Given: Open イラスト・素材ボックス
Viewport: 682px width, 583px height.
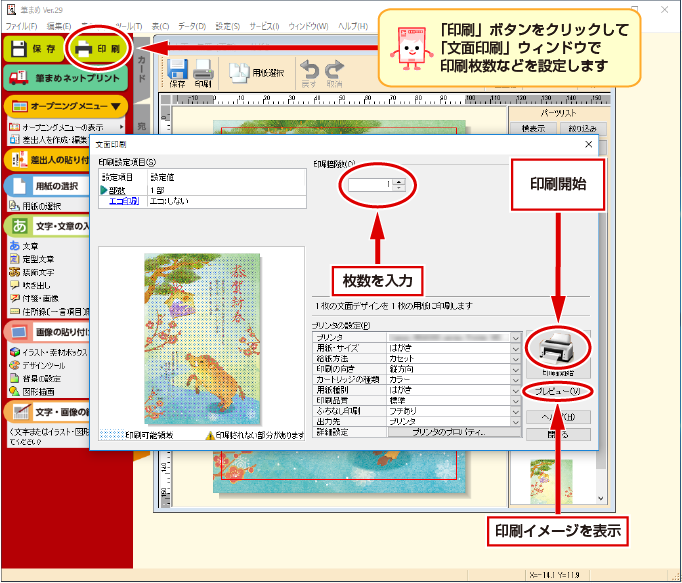Looking at the screenshot, I should pyautogui.click(x=49, y=352).
